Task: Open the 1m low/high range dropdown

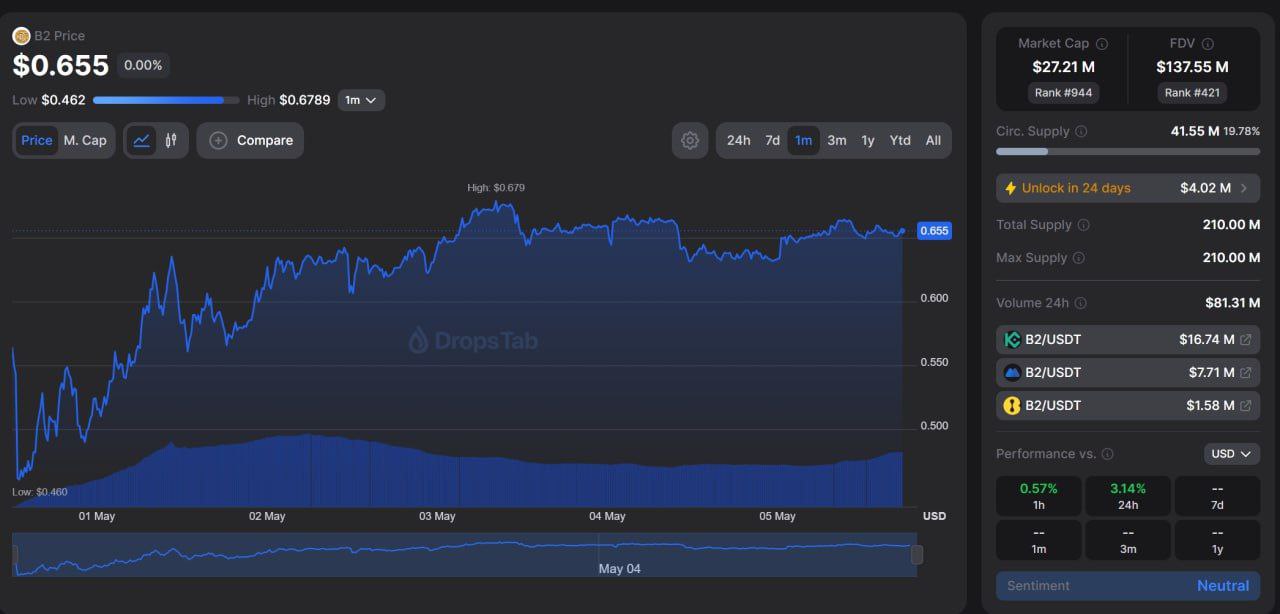Action: click(x=361, y=100)
